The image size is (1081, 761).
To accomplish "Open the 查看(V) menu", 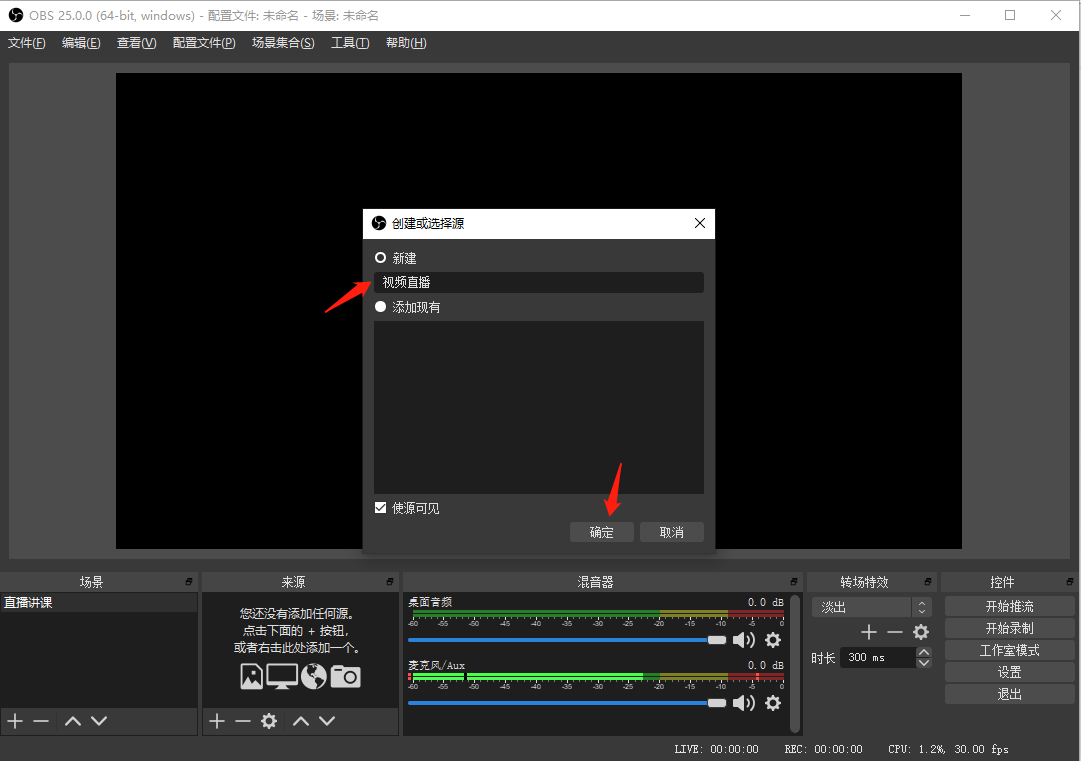I will click(137, 43).
